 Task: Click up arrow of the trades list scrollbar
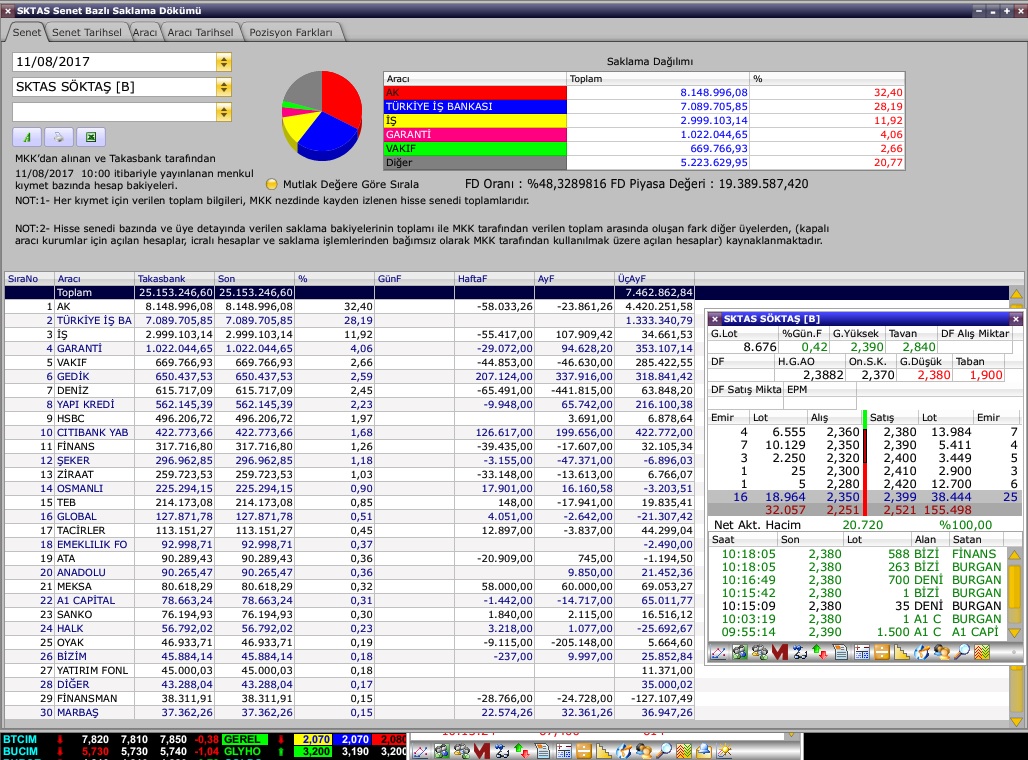[1014, 555]
